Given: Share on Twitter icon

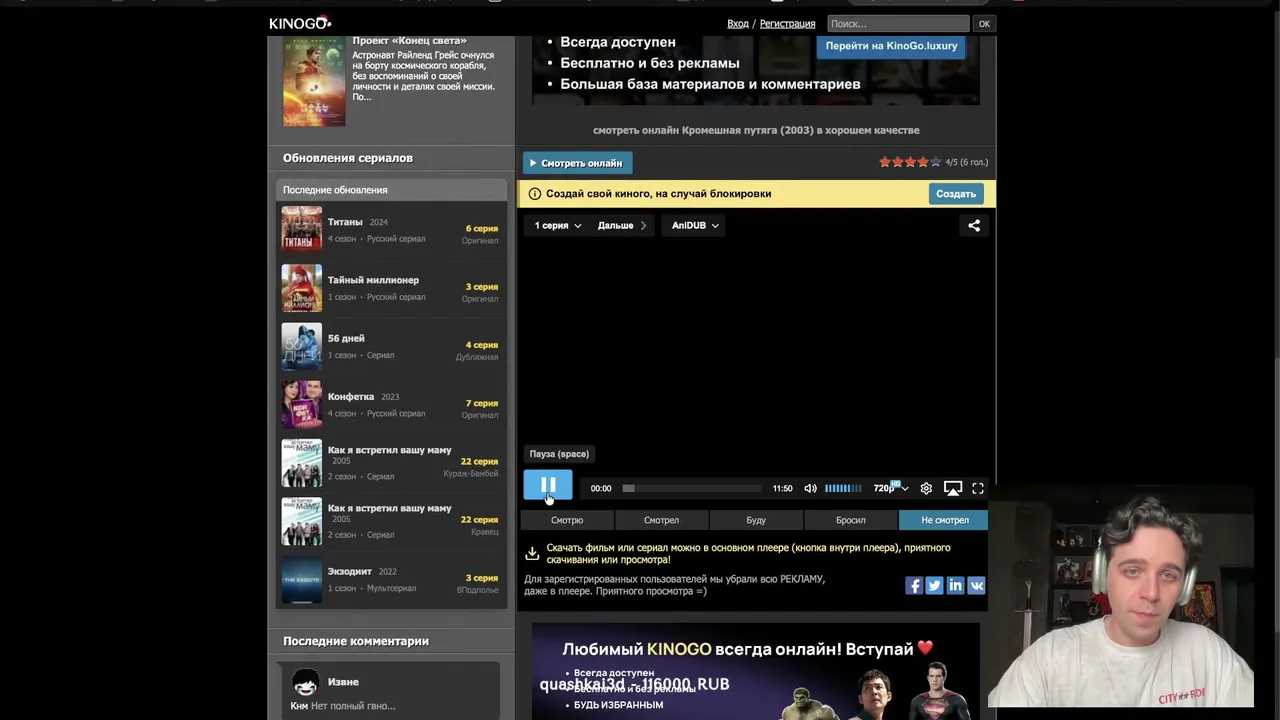Looking at the screenshot, I should [x=934, y=586].
